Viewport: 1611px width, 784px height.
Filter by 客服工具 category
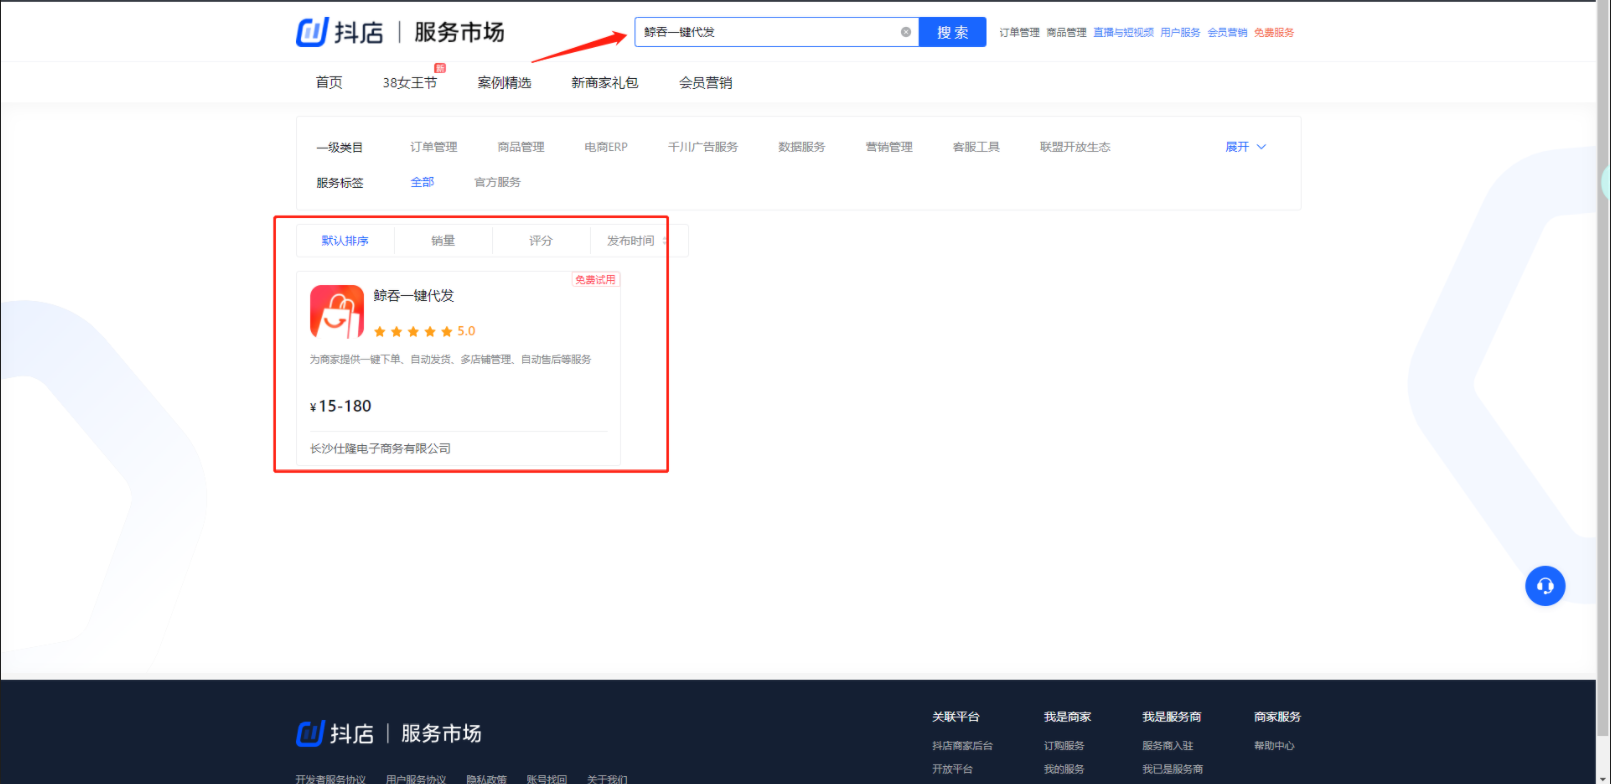[x=976, y=147]
